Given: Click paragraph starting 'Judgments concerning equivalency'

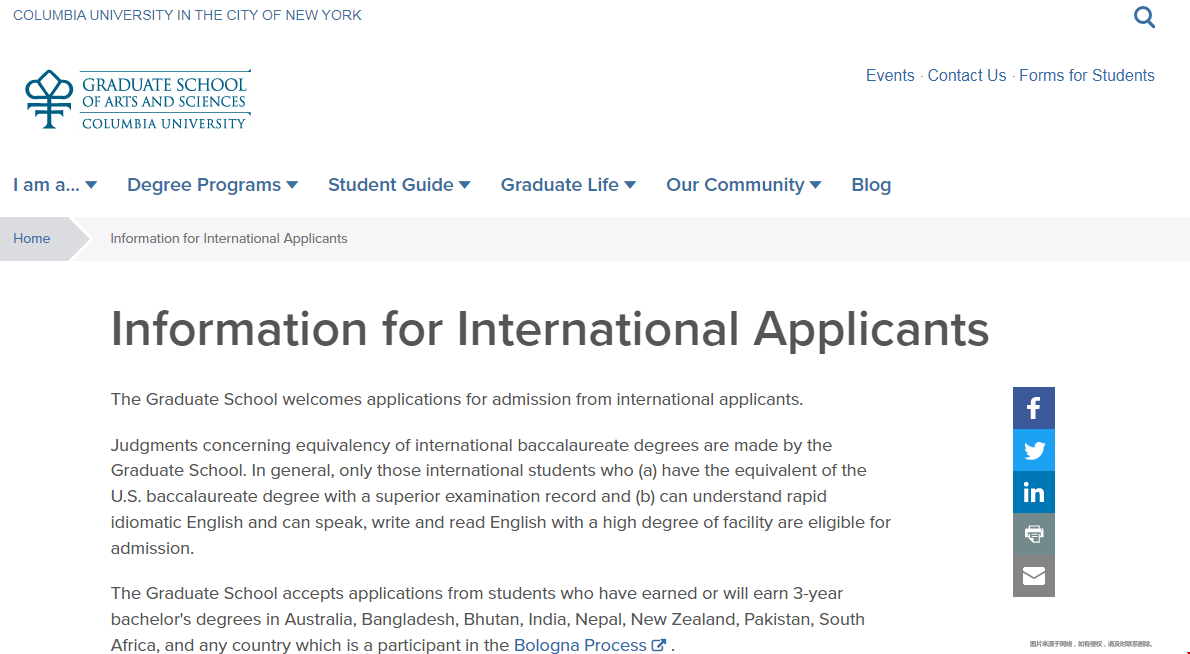Looking at the screenshot, I should point(501,496).
